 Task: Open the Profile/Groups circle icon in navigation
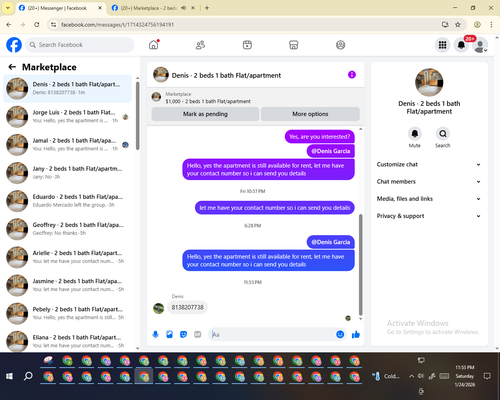[340, 45]
